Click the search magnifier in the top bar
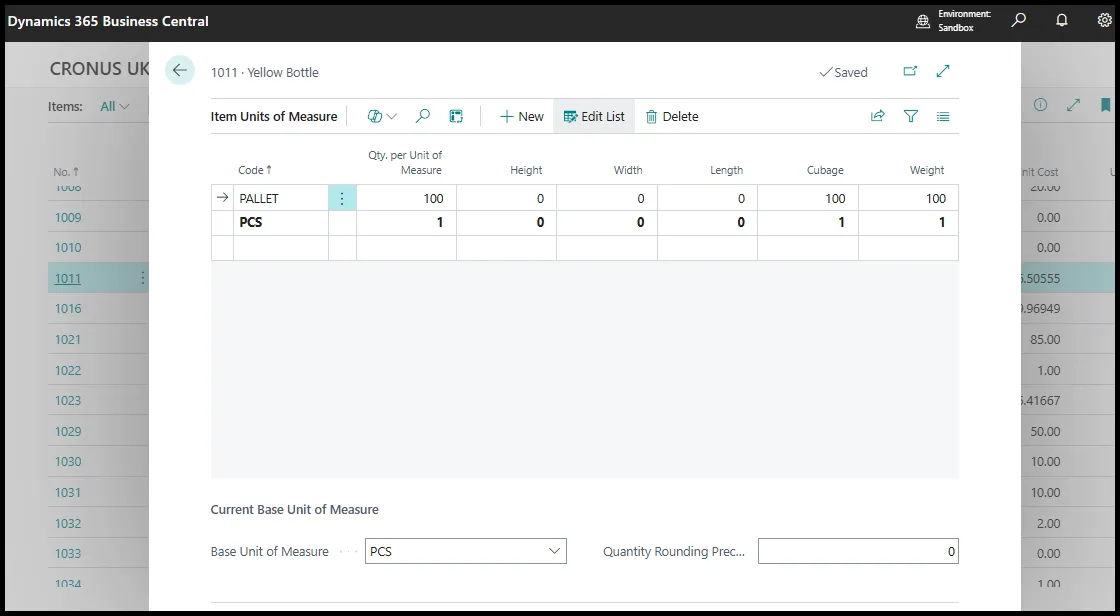The image size is (1120, 616). pos(1019,21)
